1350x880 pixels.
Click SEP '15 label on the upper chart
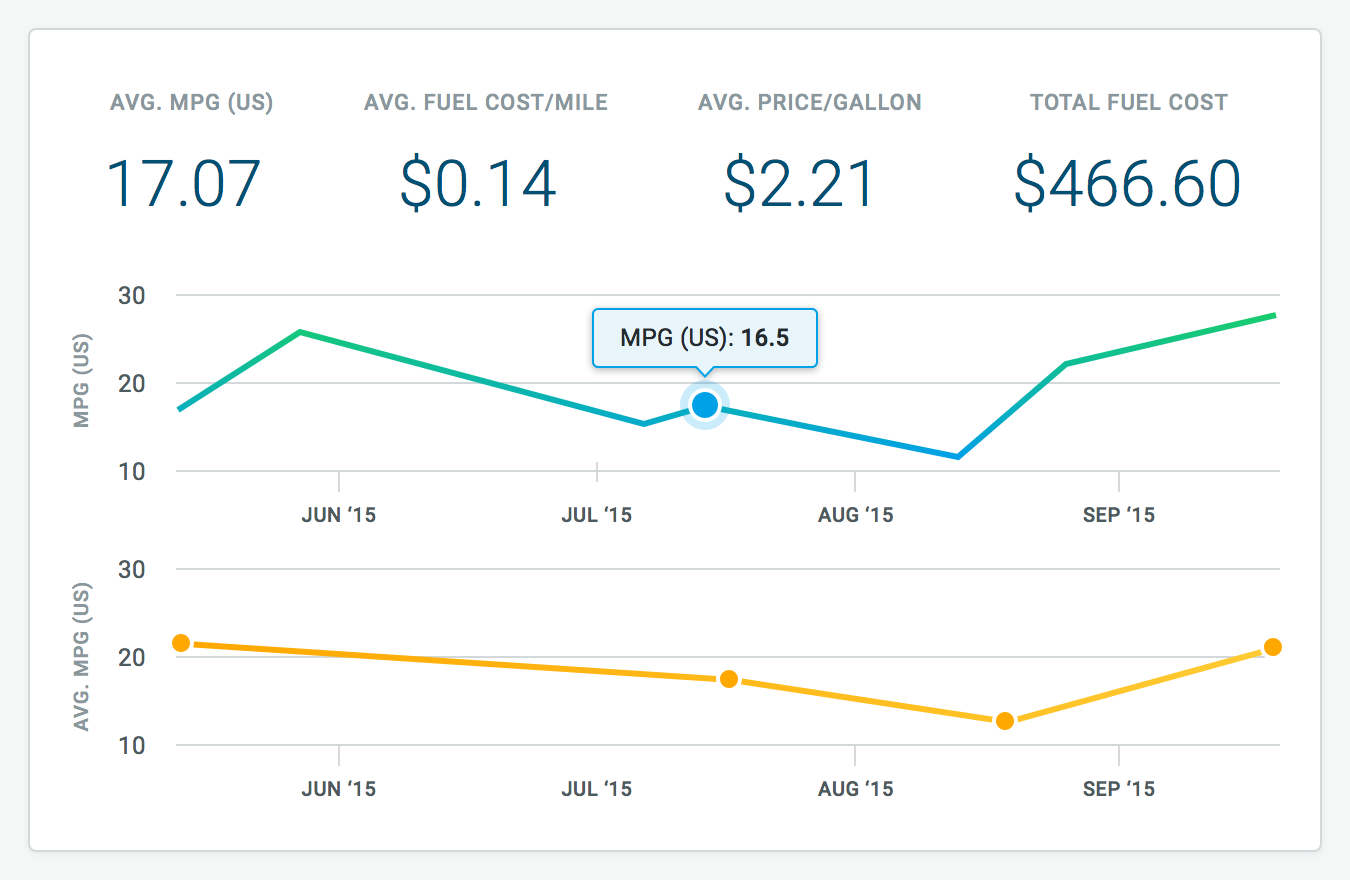[x=1119, y=515]
